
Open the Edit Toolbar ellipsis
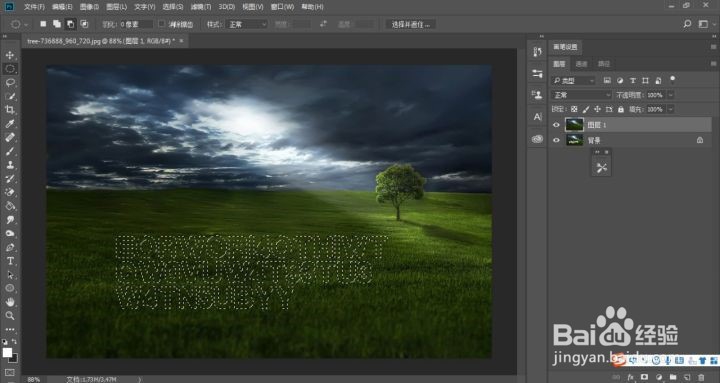point(10,329)
